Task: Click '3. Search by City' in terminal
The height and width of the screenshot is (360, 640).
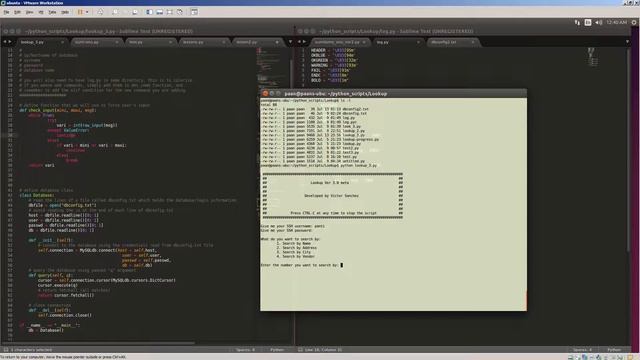Action: [293, 252]
